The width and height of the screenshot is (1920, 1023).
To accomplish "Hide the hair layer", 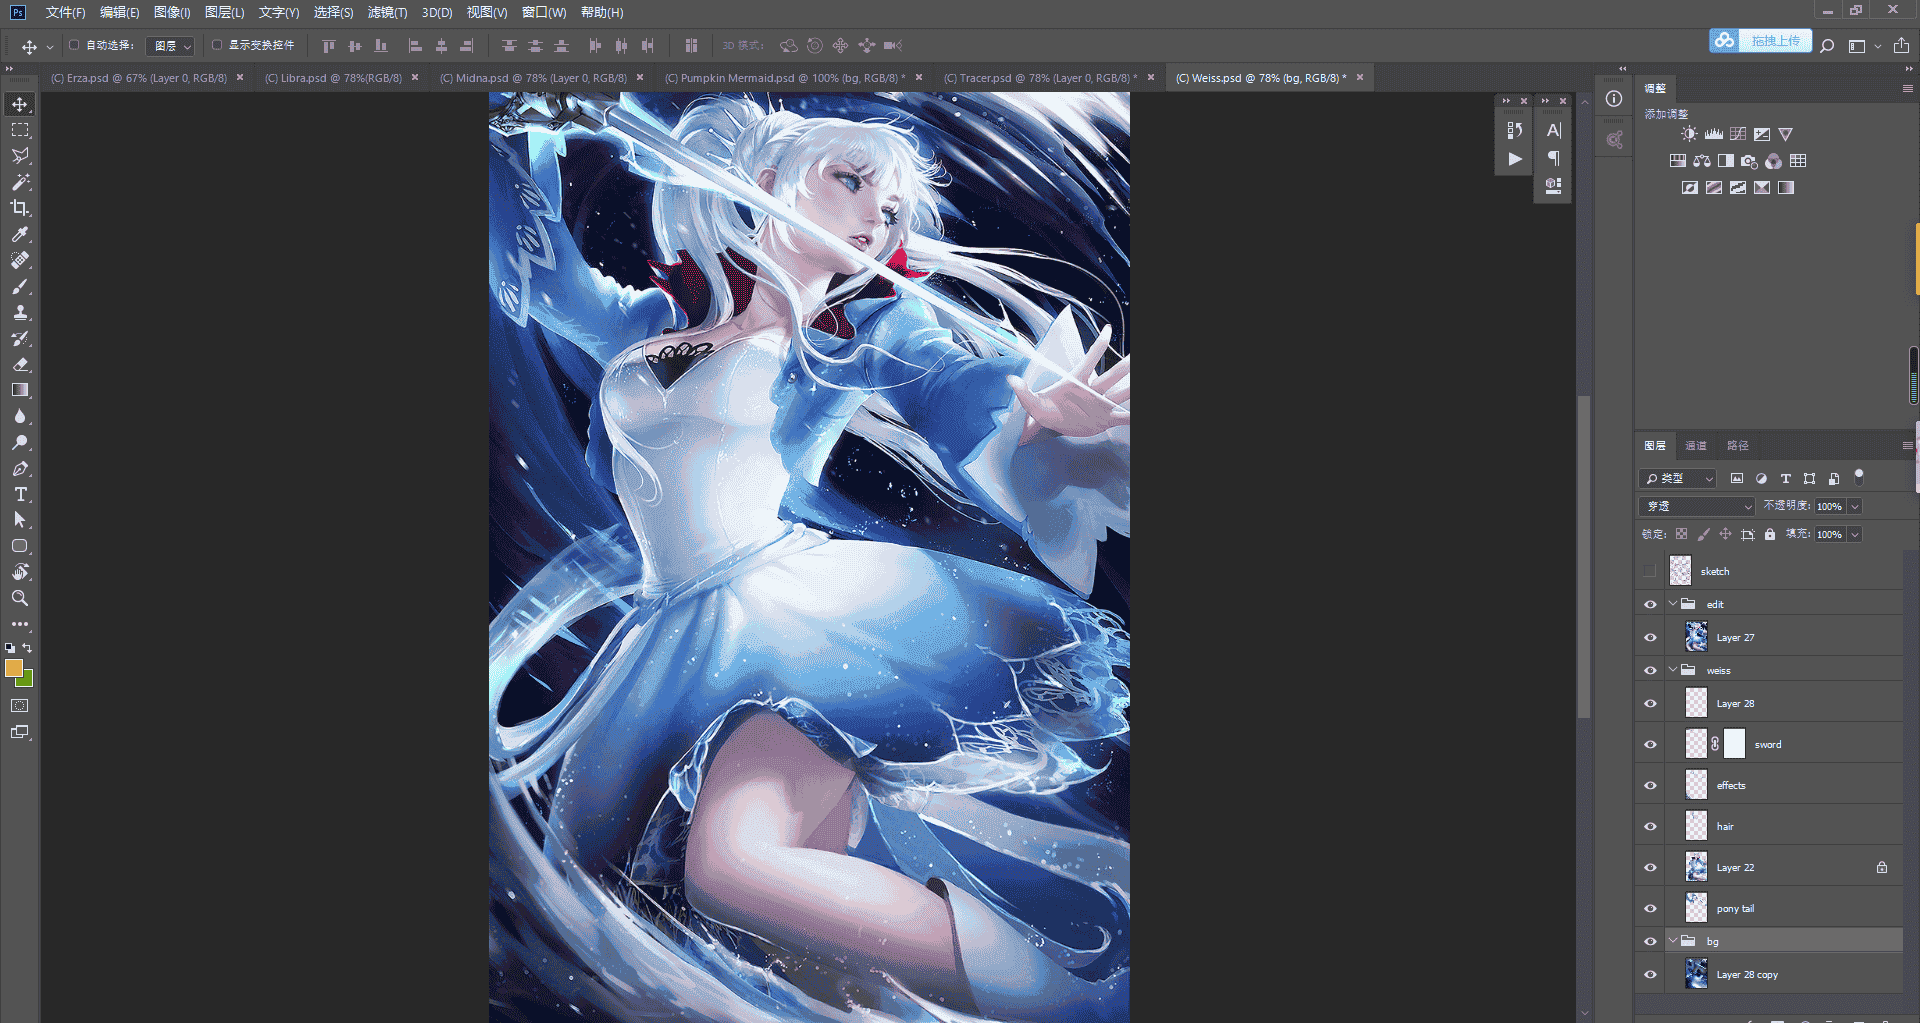I will pyautogui.click(x=1650, y=826).
